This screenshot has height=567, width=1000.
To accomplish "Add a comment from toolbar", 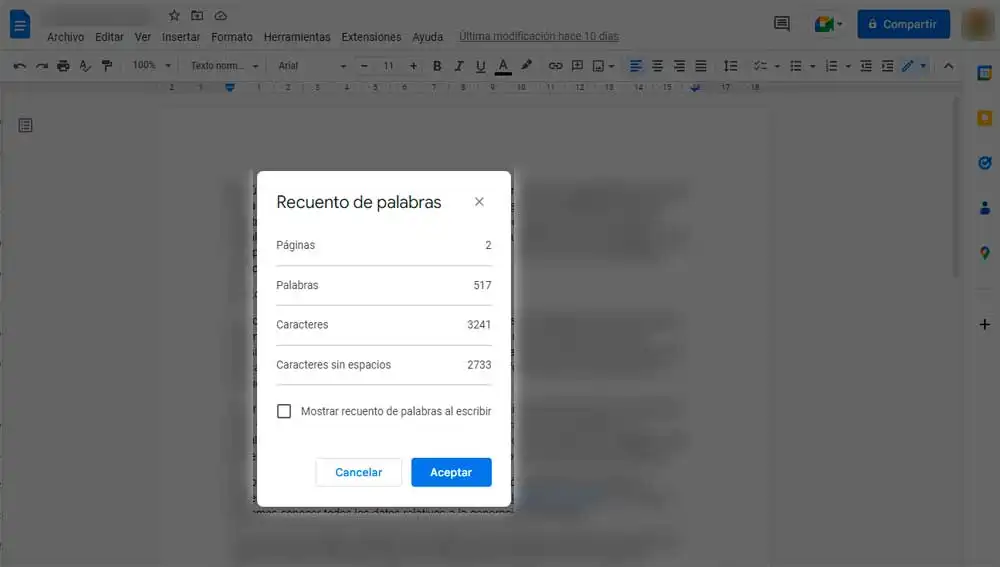I will pos(577,66).
